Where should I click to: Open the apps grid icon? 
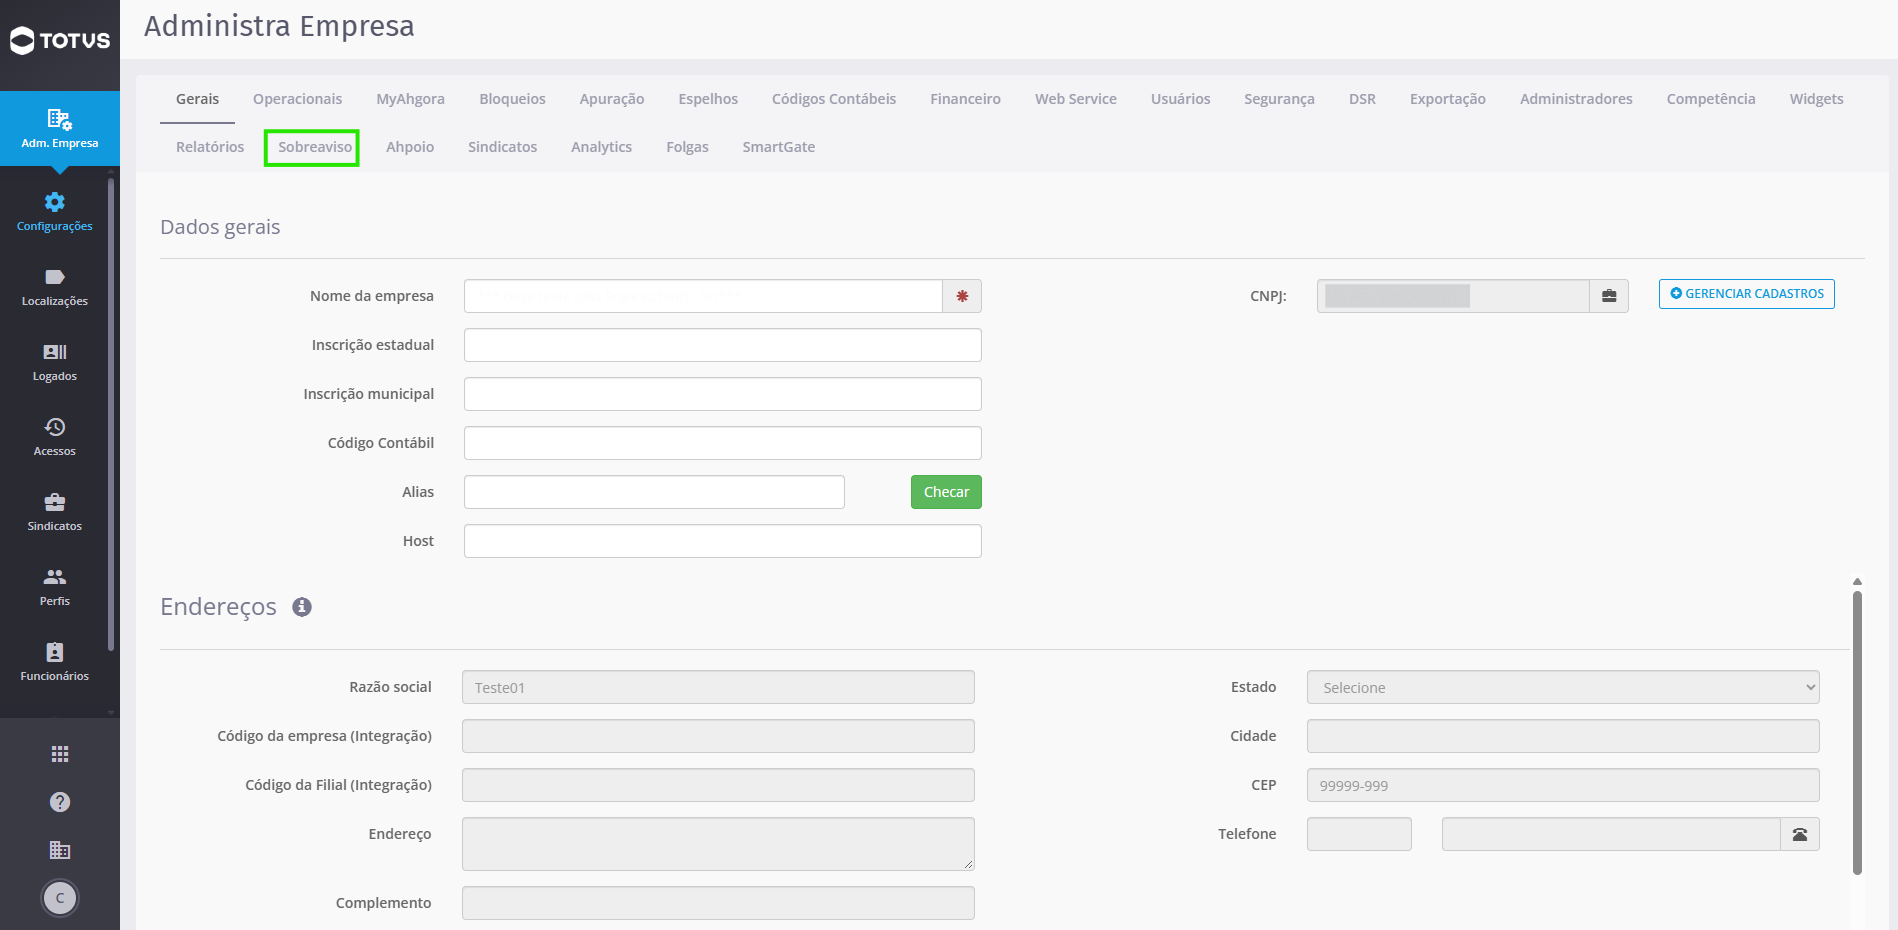(60, 754)
